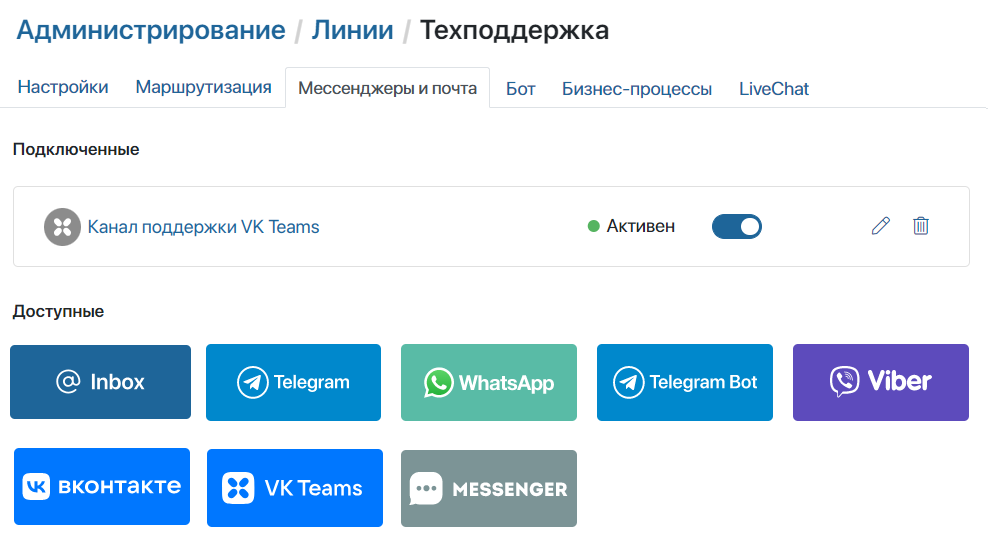Connect the Telegram messenger

click(x=294, y=382)
